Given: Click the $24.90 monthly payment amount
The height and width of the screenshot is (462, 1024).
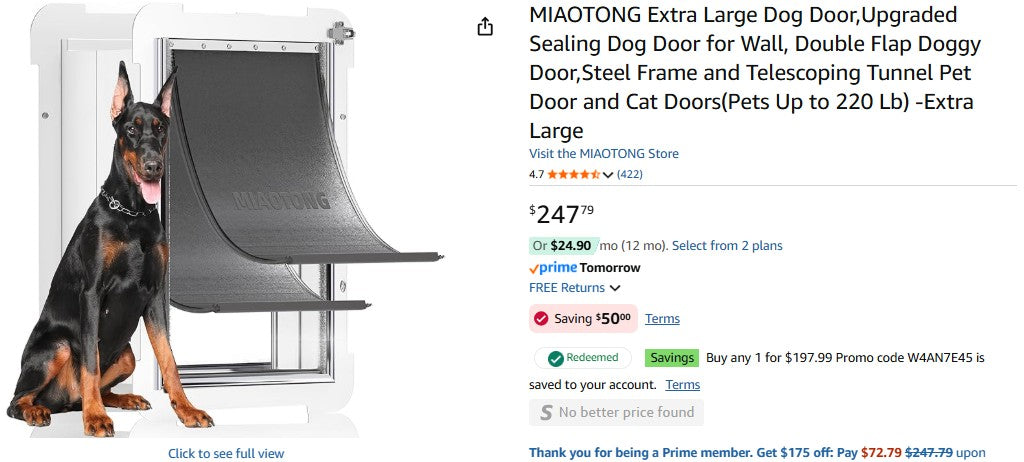Looking at the screenshot, I should click(570, 246).
